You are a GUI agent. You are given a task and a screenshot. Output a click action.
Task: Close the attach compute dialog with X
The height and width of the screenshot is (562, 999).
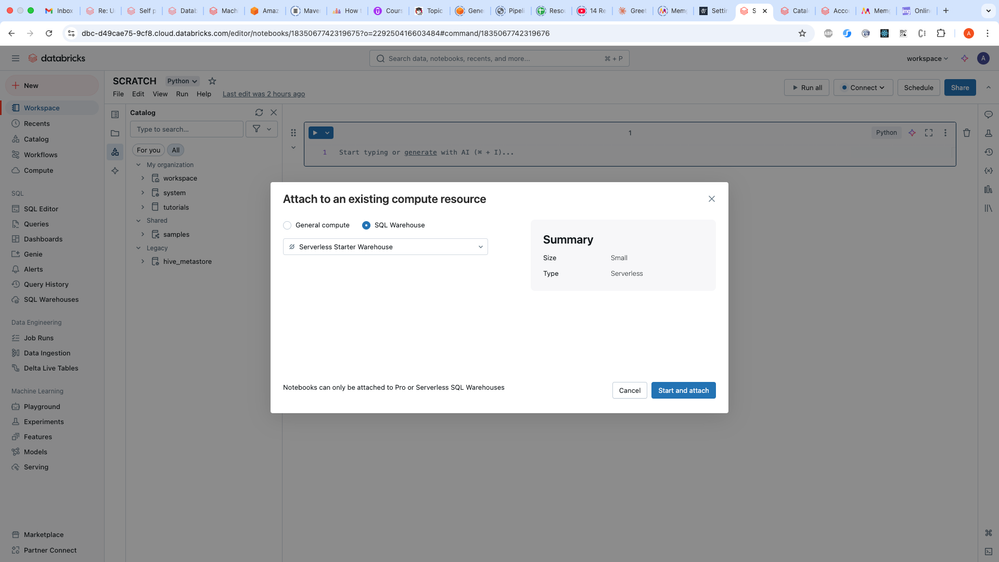point(712,199)
